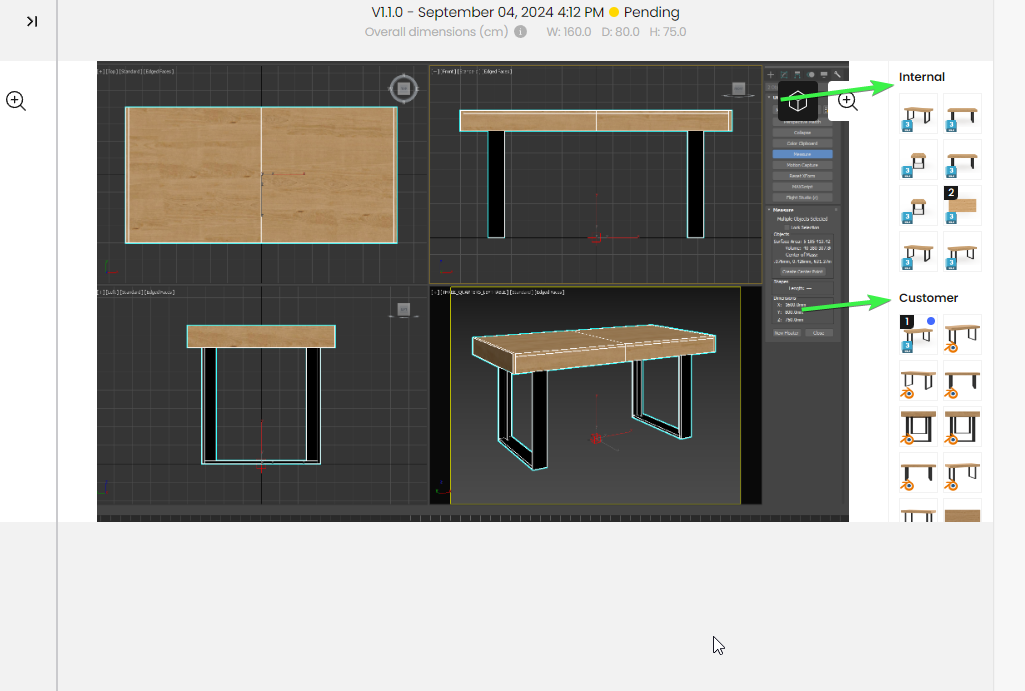Select the Utilities wrench tab in command panel

tap(836, 74)
